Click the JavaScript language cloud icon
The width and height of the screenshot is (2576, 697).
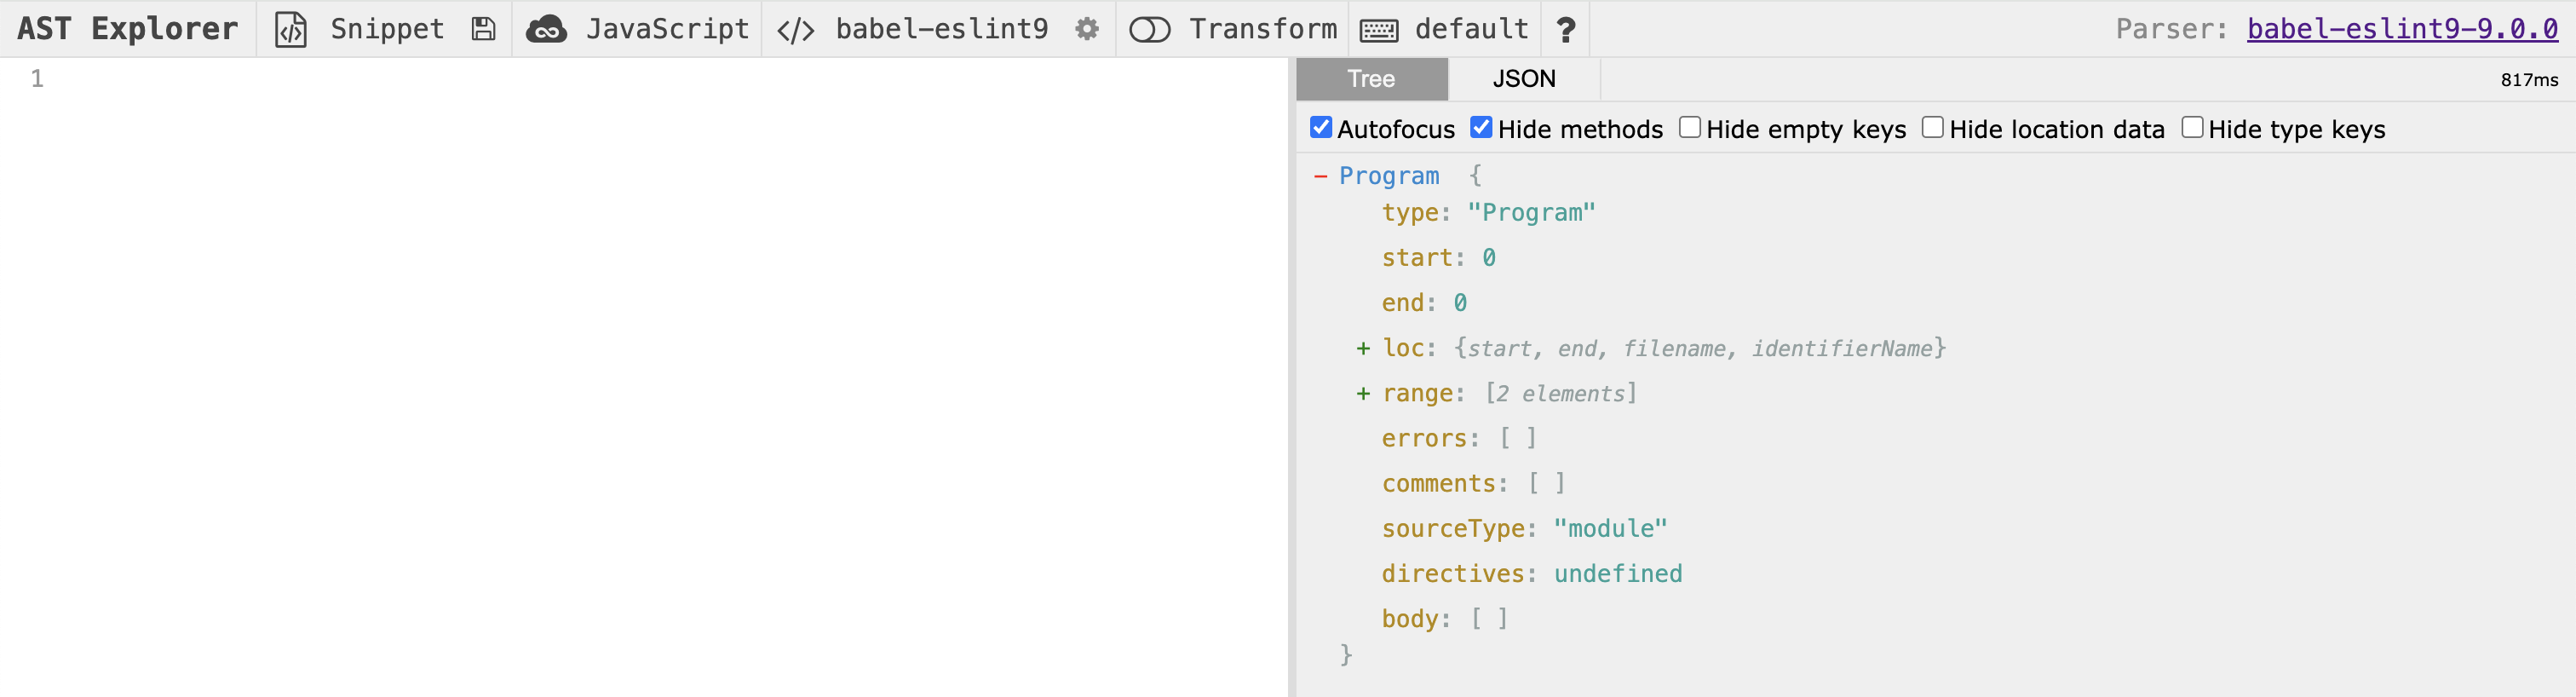pos(547,30)
